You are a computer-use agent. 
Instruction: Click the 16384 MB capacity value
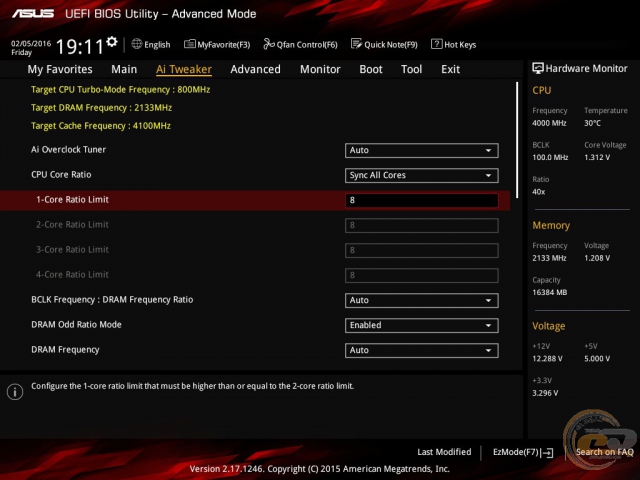[x=549, y=292]
